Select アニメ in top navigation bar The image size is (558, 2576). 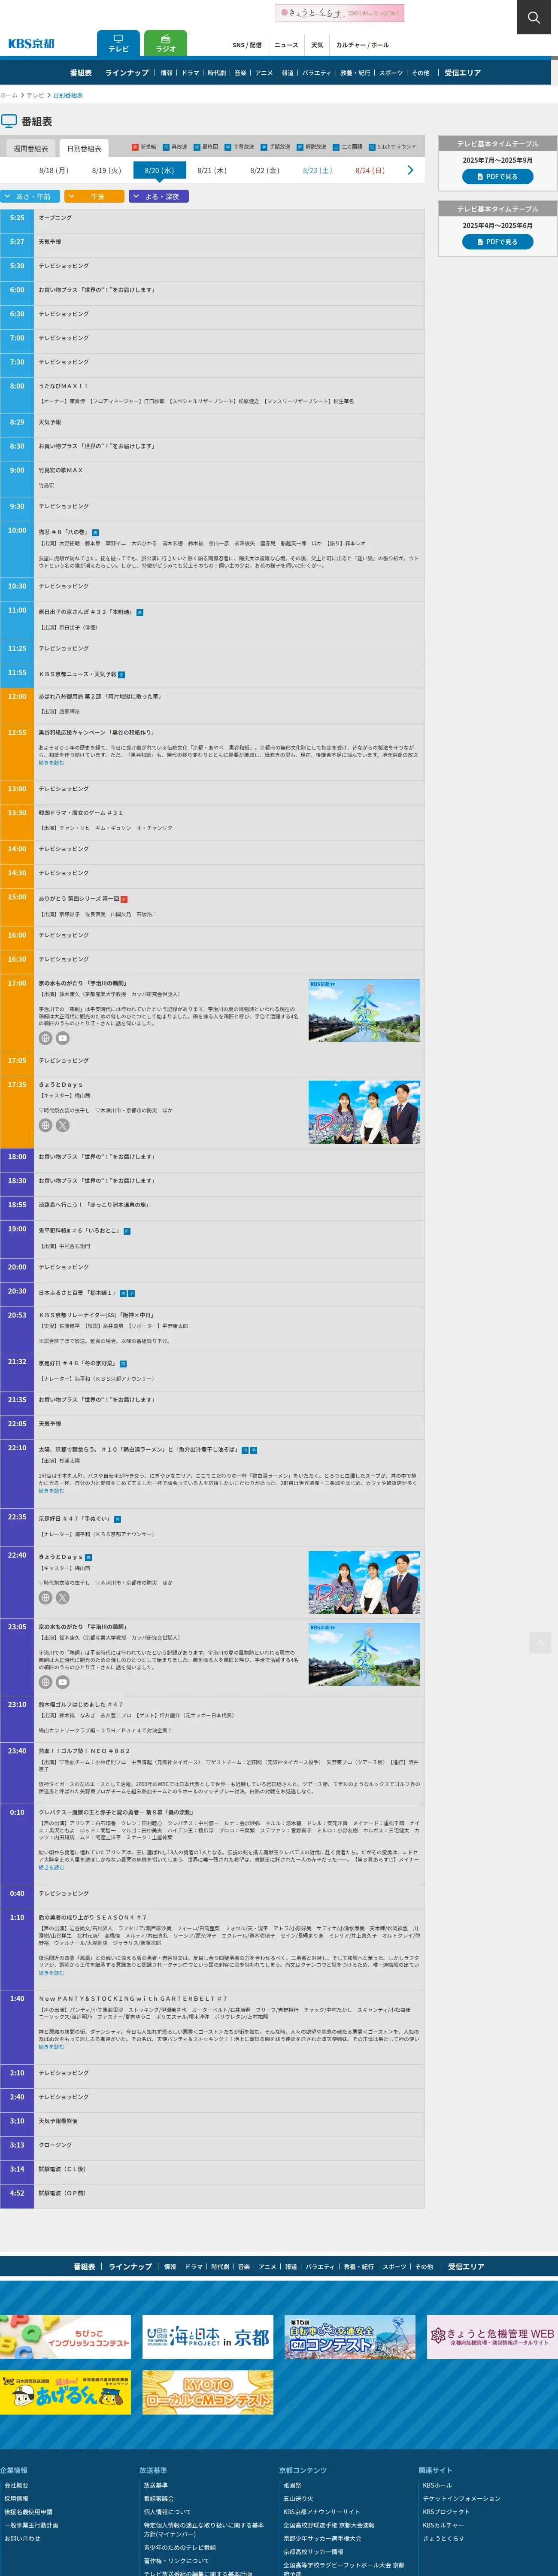[x=264, y=73]
